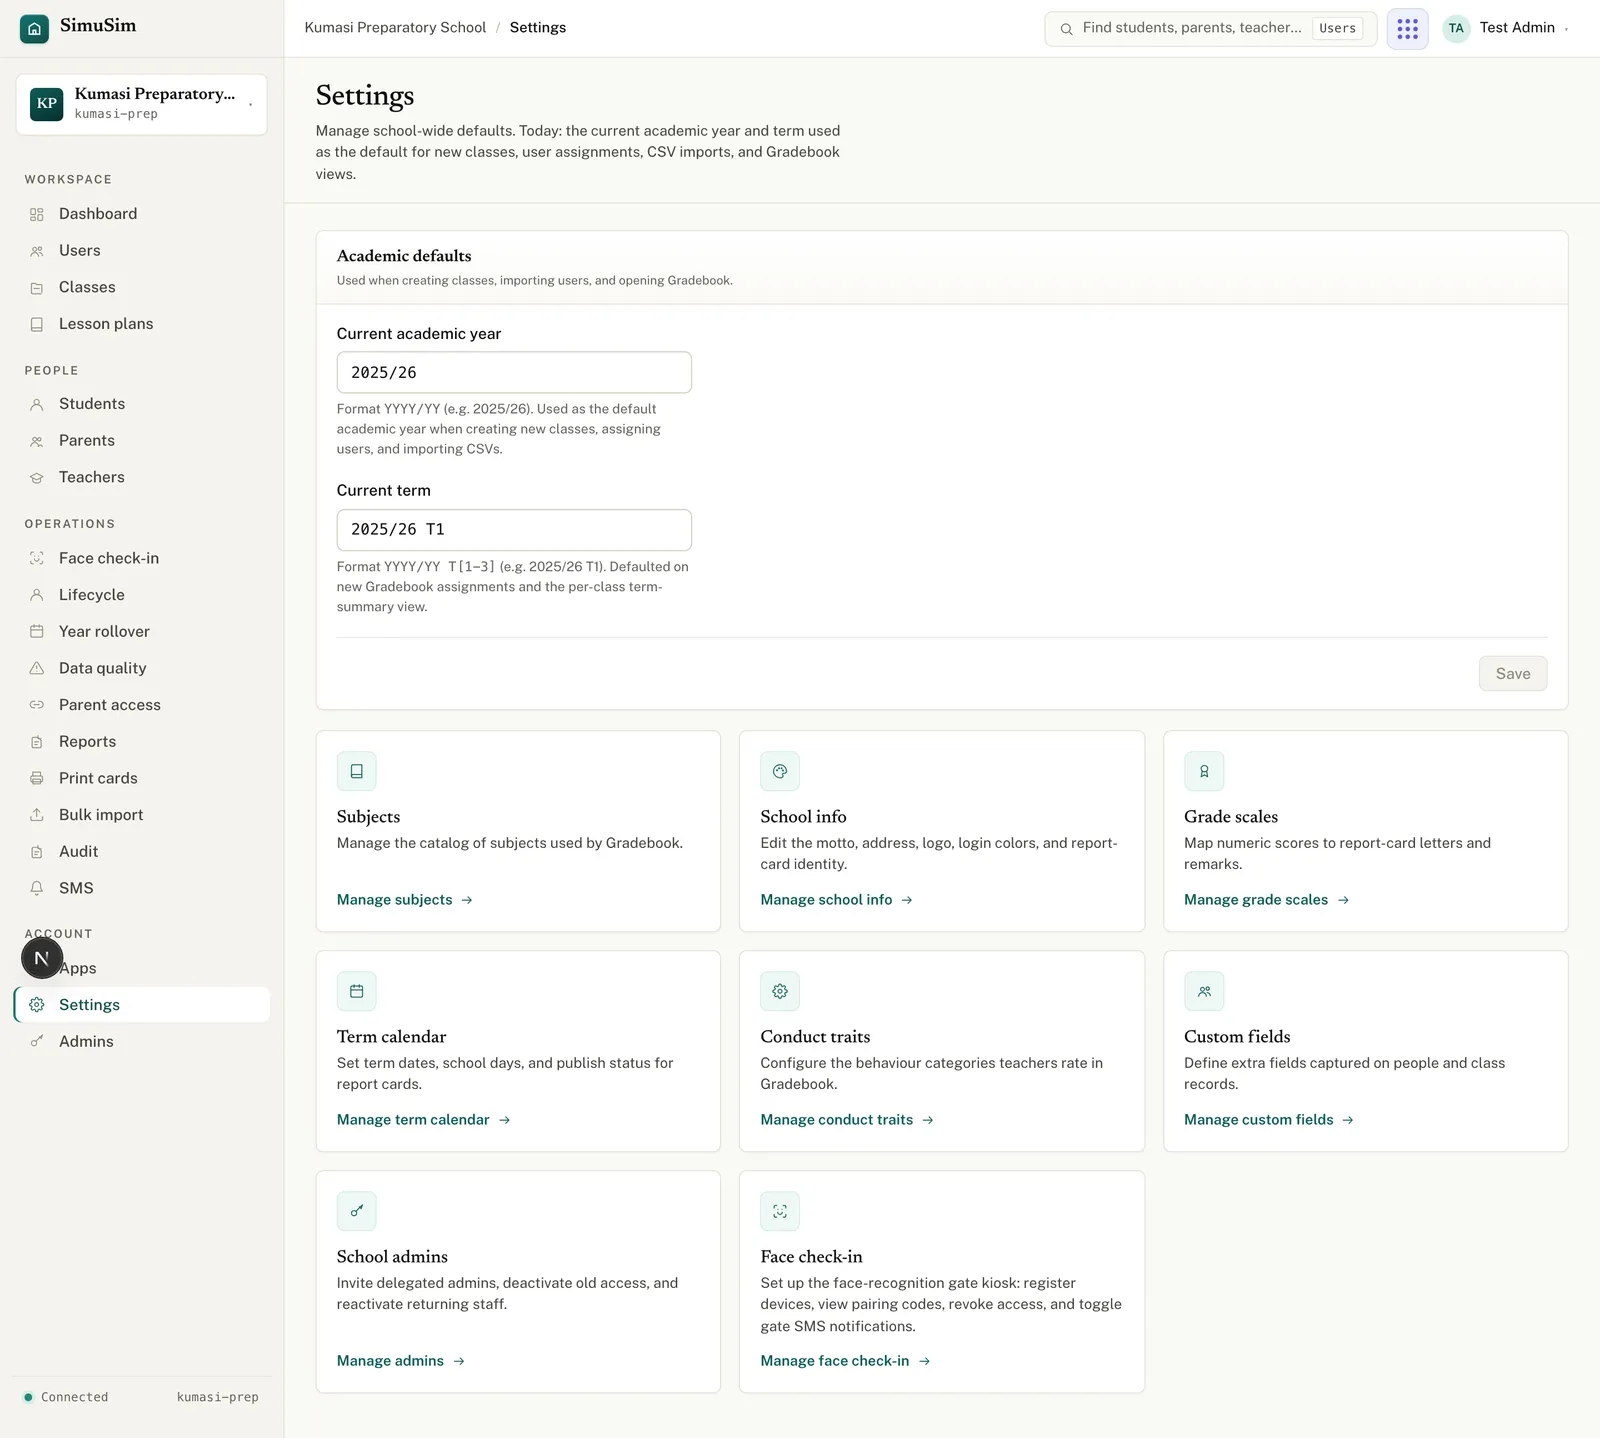1600x1438 pixels.
Task: Click the TA user avatar
Action: click(1456, 28)
